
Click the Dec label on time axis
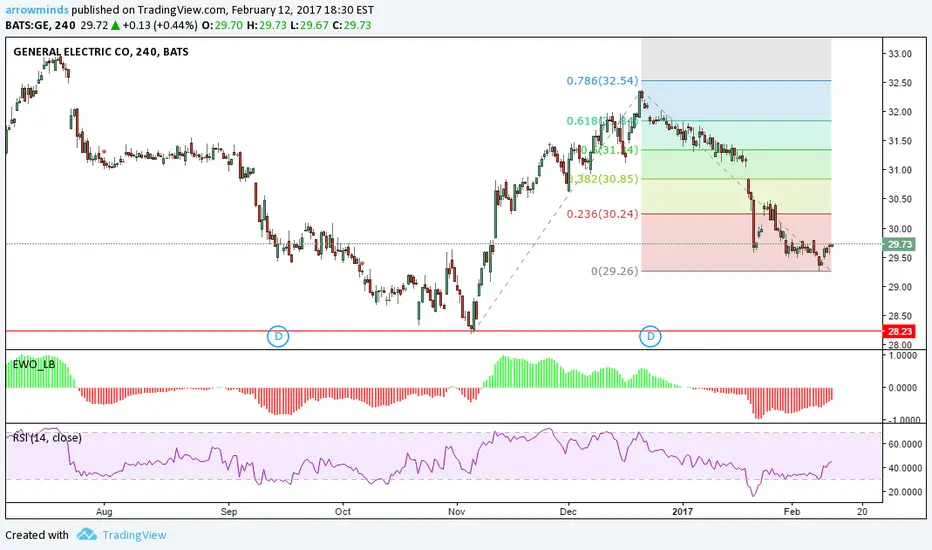(568, 511)
